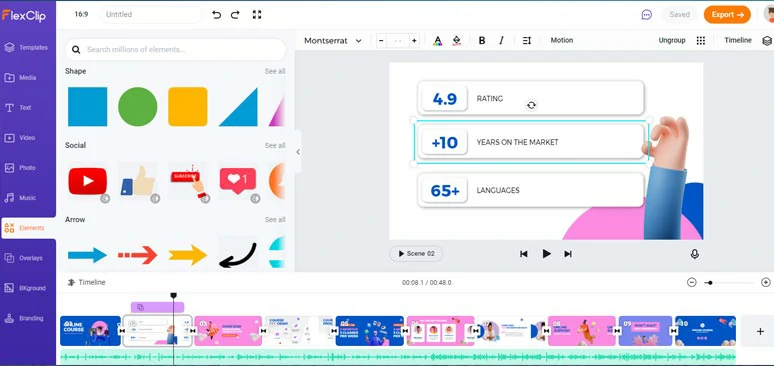Open the chat support icon
Screen dimensions: 774x366
click(x=647, y=15)
